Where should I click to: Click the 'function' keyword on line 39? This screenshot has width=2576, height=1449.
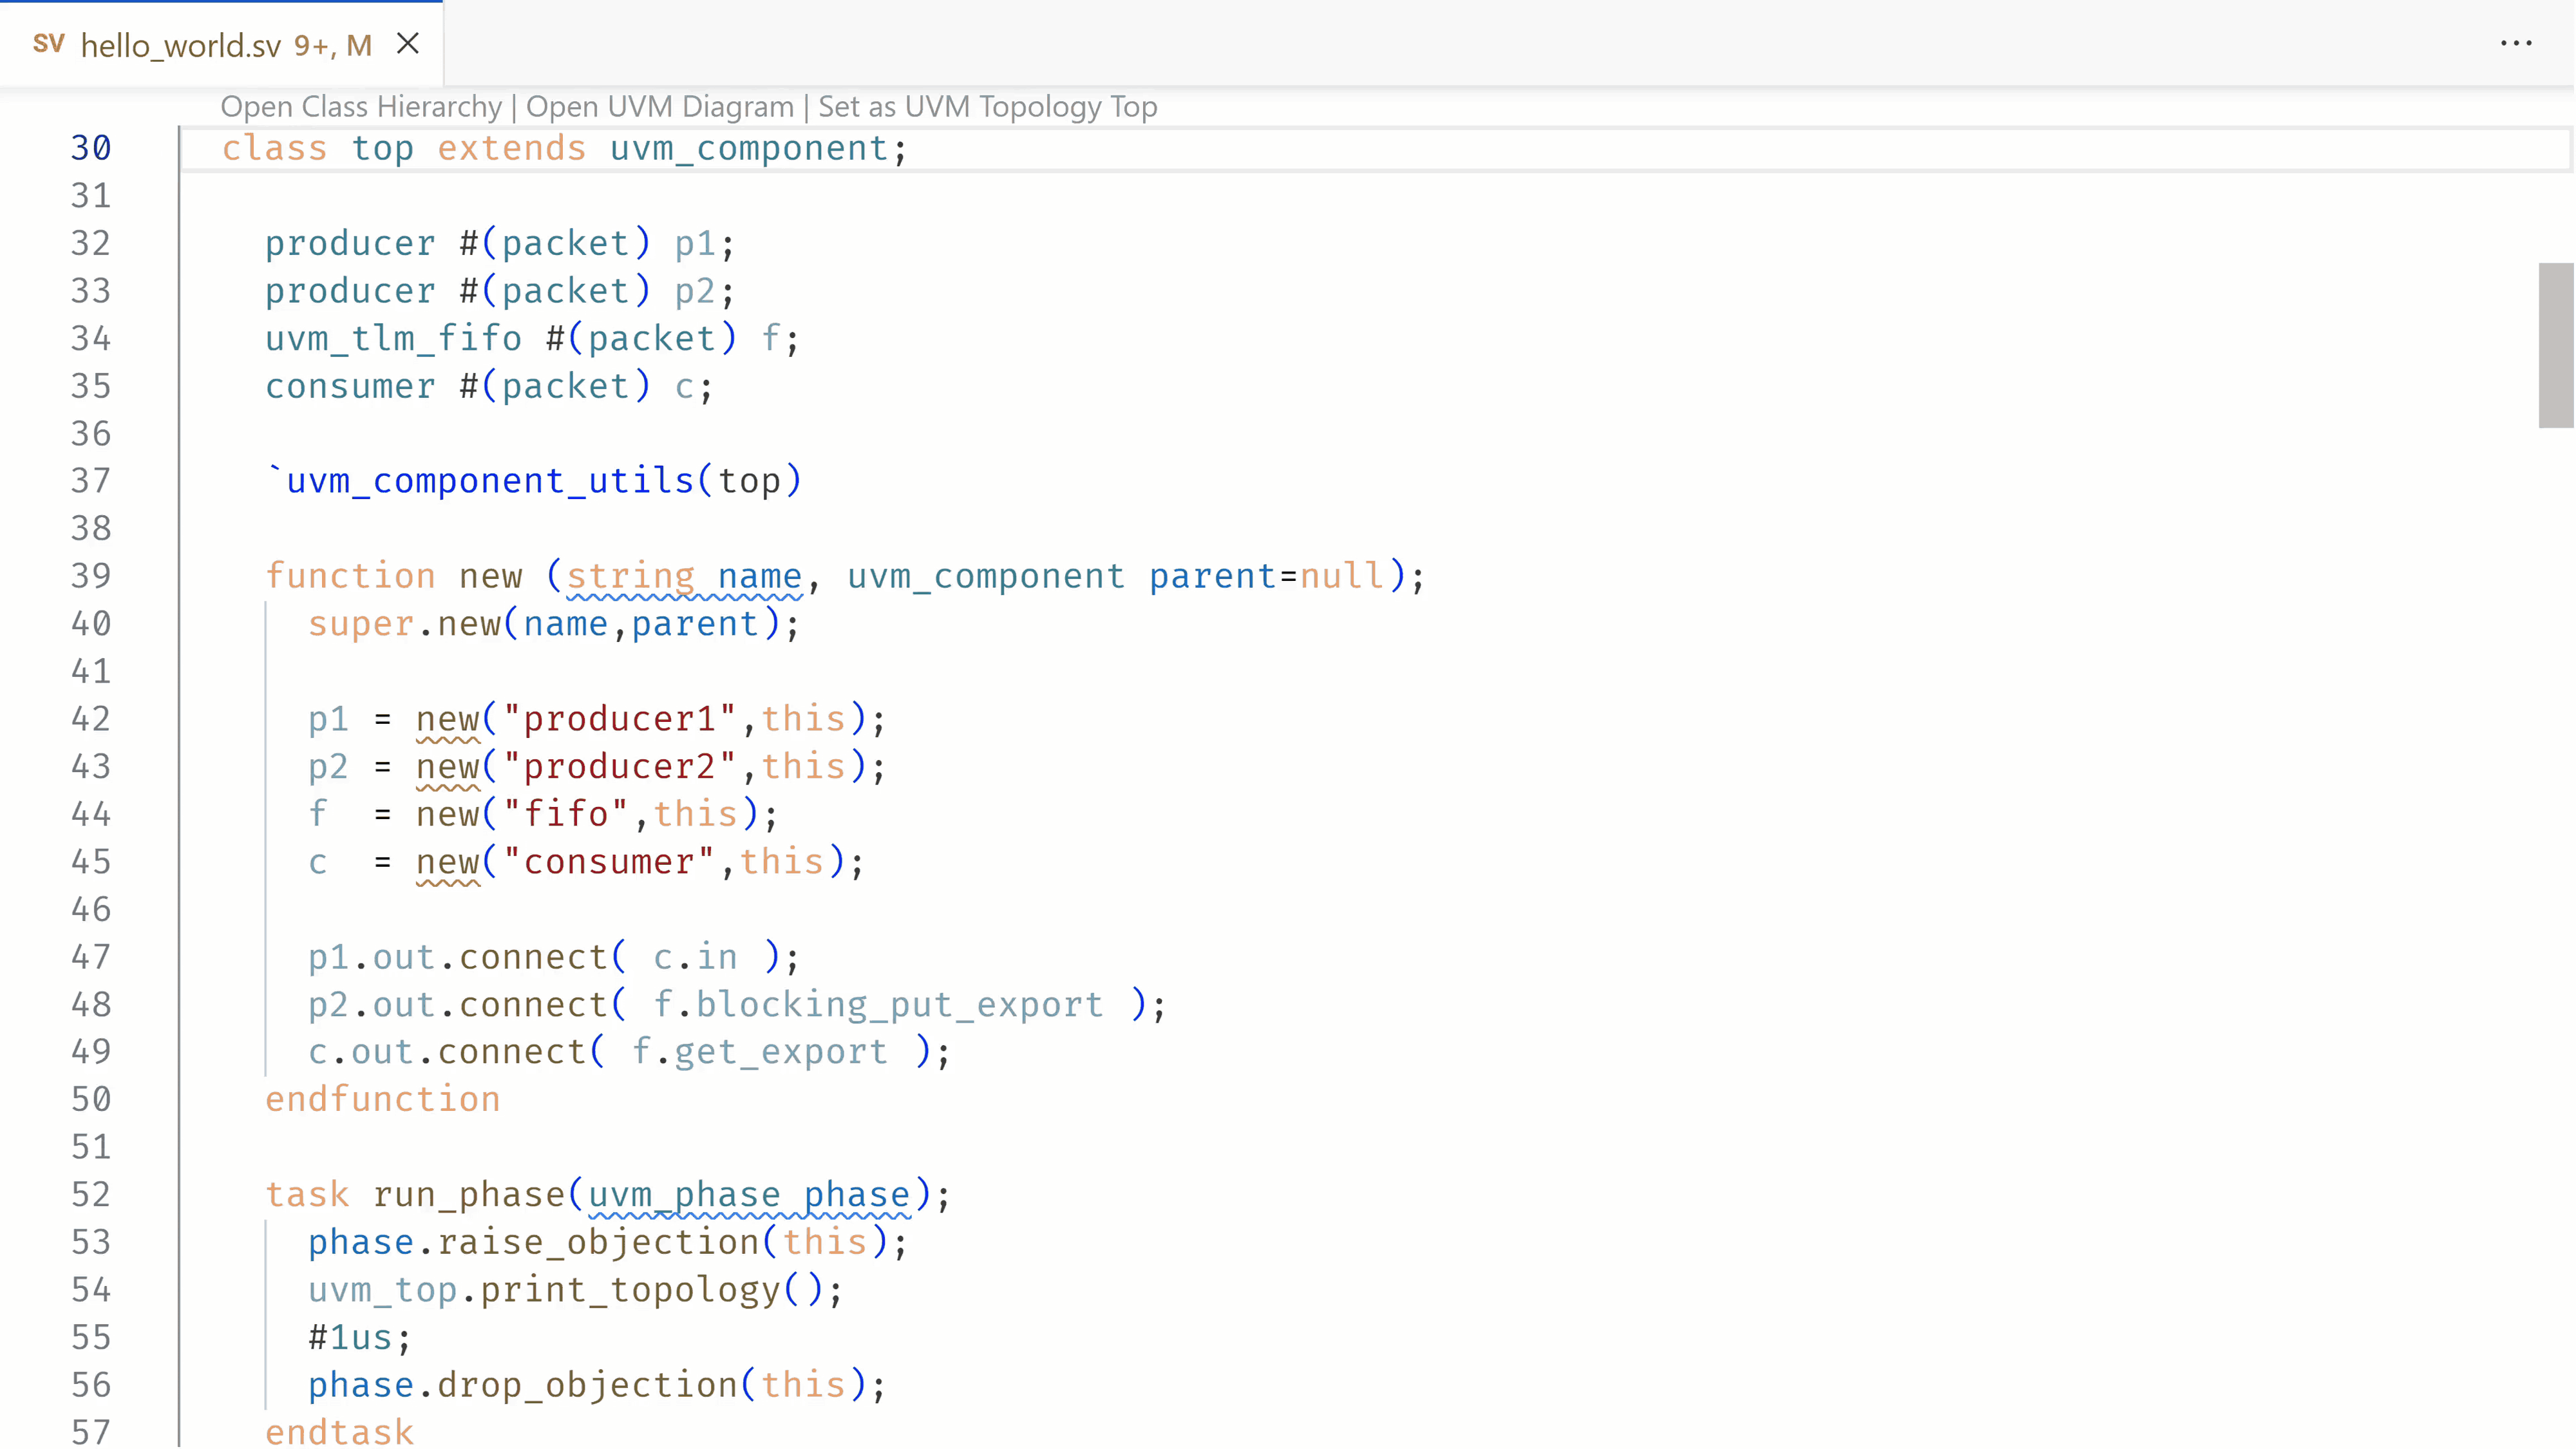(350, 576)
